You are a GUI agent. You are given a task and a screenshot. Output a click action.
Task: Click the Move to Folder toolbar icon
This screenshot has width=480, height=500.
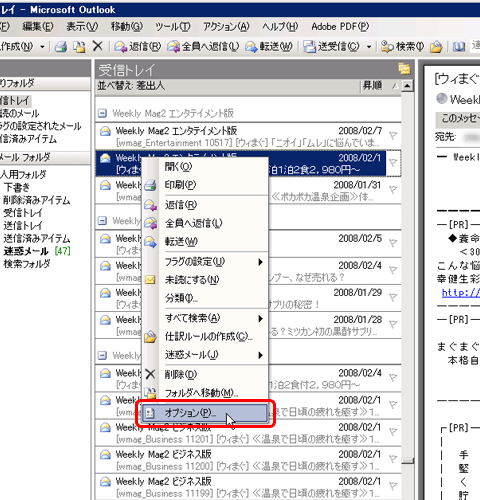tap(79, 47)
